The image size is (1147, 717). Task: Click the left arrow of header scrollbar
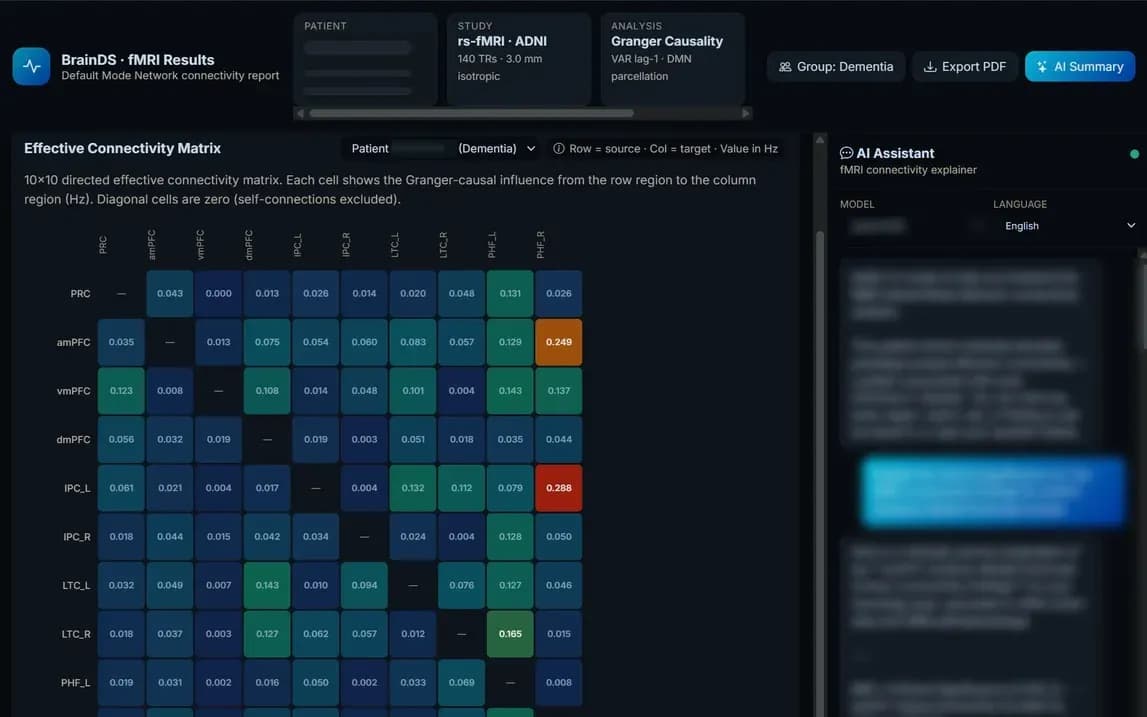tap(299, 113)
